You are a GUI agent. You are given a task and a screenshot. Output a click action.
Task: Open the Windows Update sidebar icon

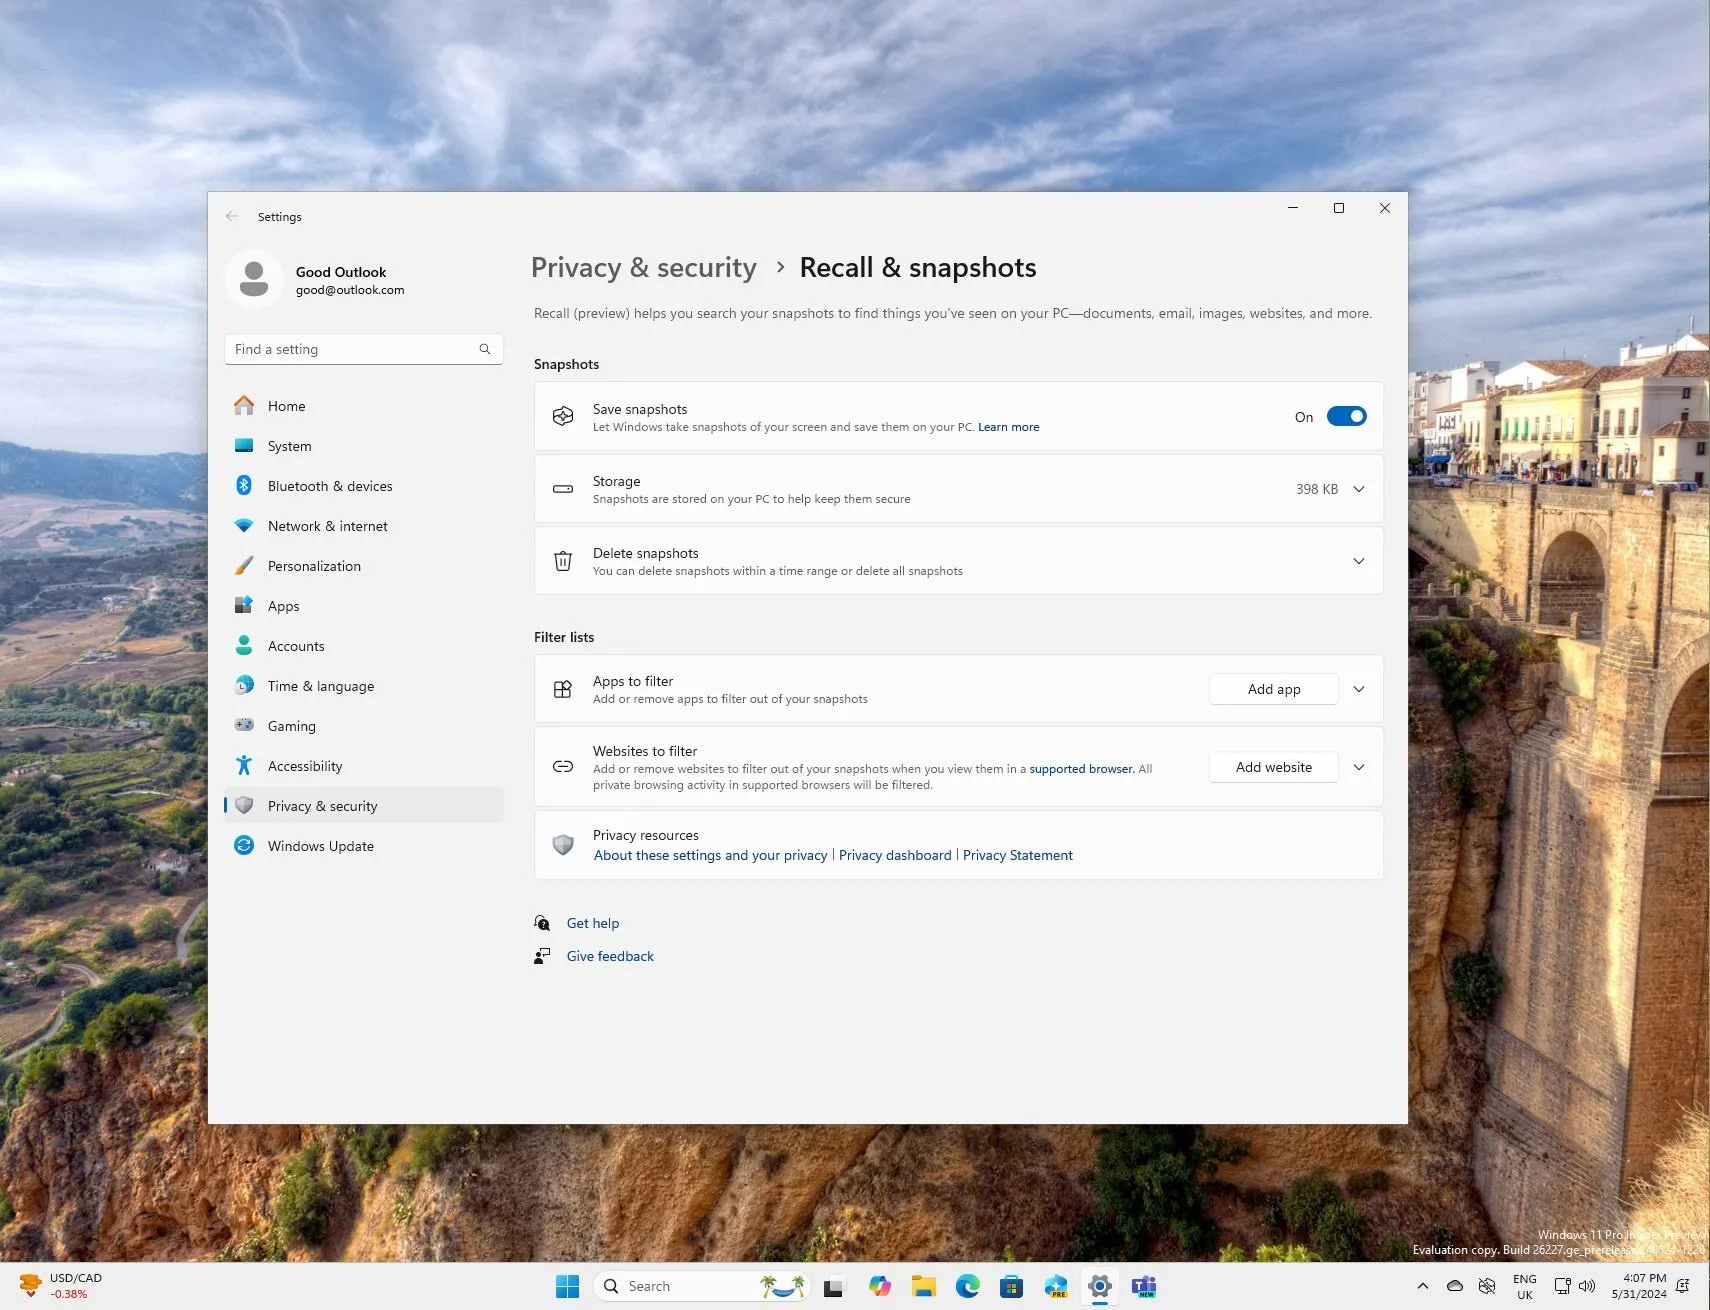245,846
